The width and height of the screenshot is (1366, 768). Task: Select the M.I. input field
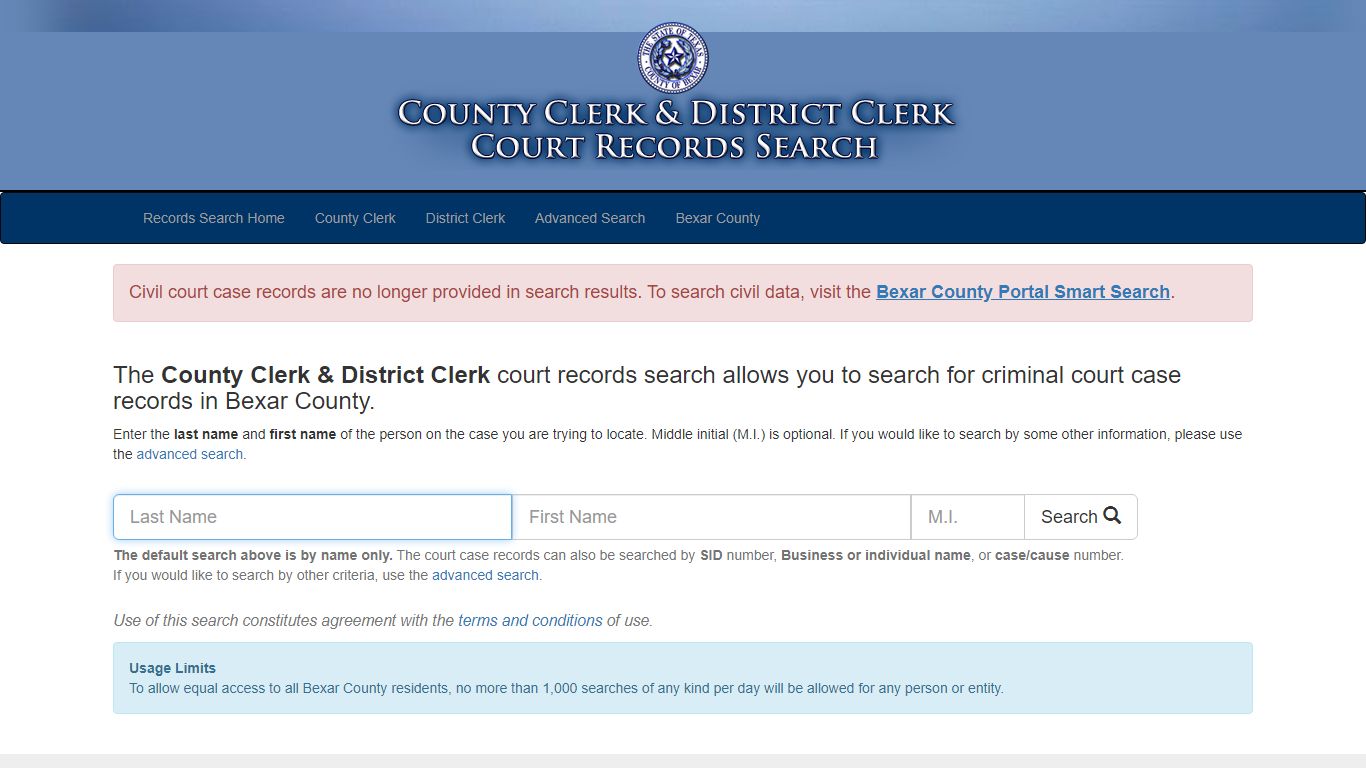click(x=967, y=517)
